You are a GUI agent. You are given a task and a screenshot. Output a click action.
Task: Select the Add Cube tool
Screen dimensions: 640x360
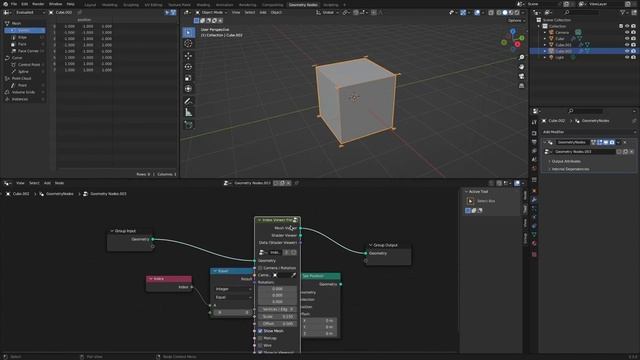(188, 124)
